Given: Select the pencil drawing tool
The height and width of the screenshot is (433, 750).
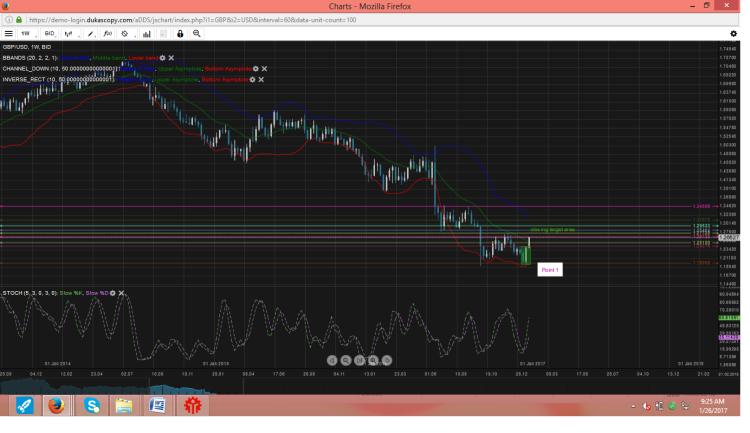Looking at the screenshot, I should click(x=89, y=33).
